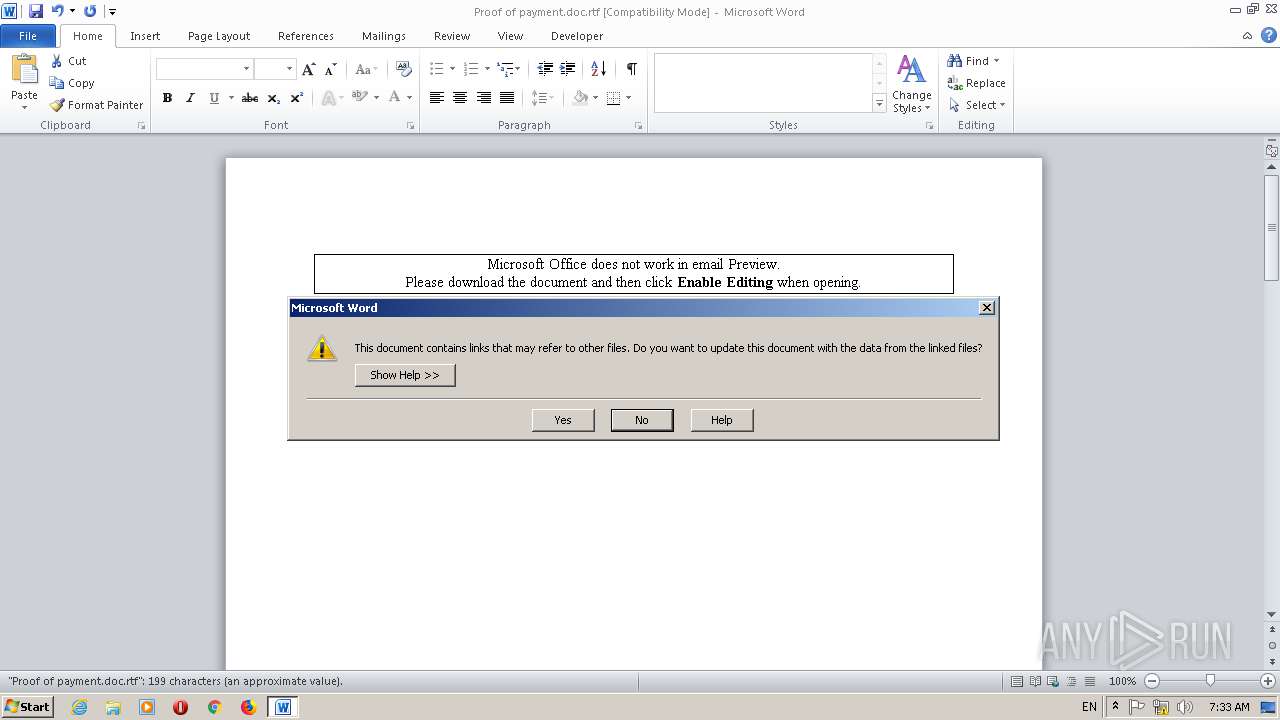Toggle Subscript formatting

click(274, 98)
